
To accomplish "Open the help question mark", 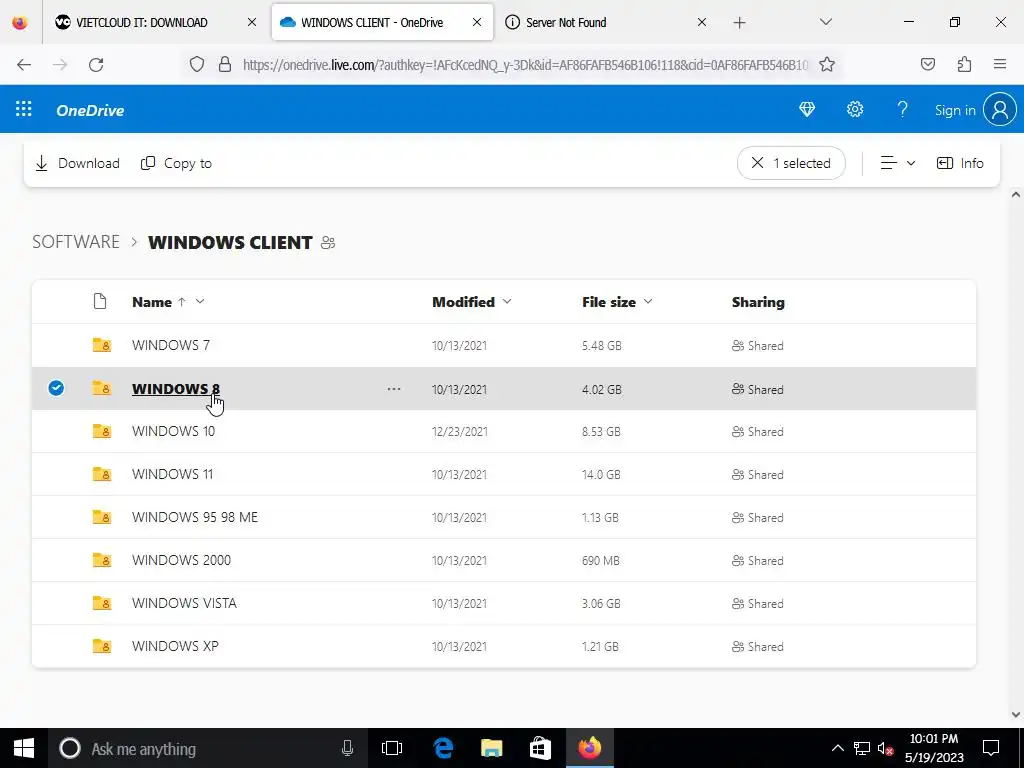I will 903,110.
